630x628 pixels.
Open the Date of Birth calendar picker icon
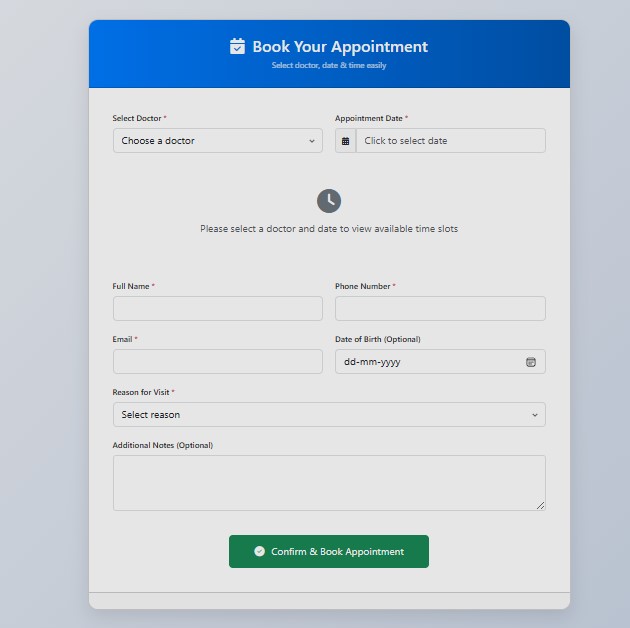coord(531,362)
